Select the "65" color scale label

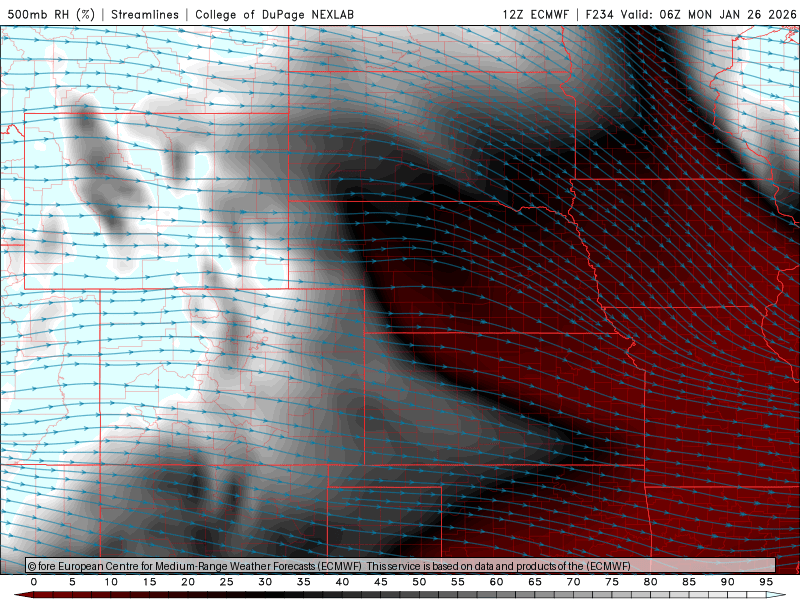click(x=535, y=582)
